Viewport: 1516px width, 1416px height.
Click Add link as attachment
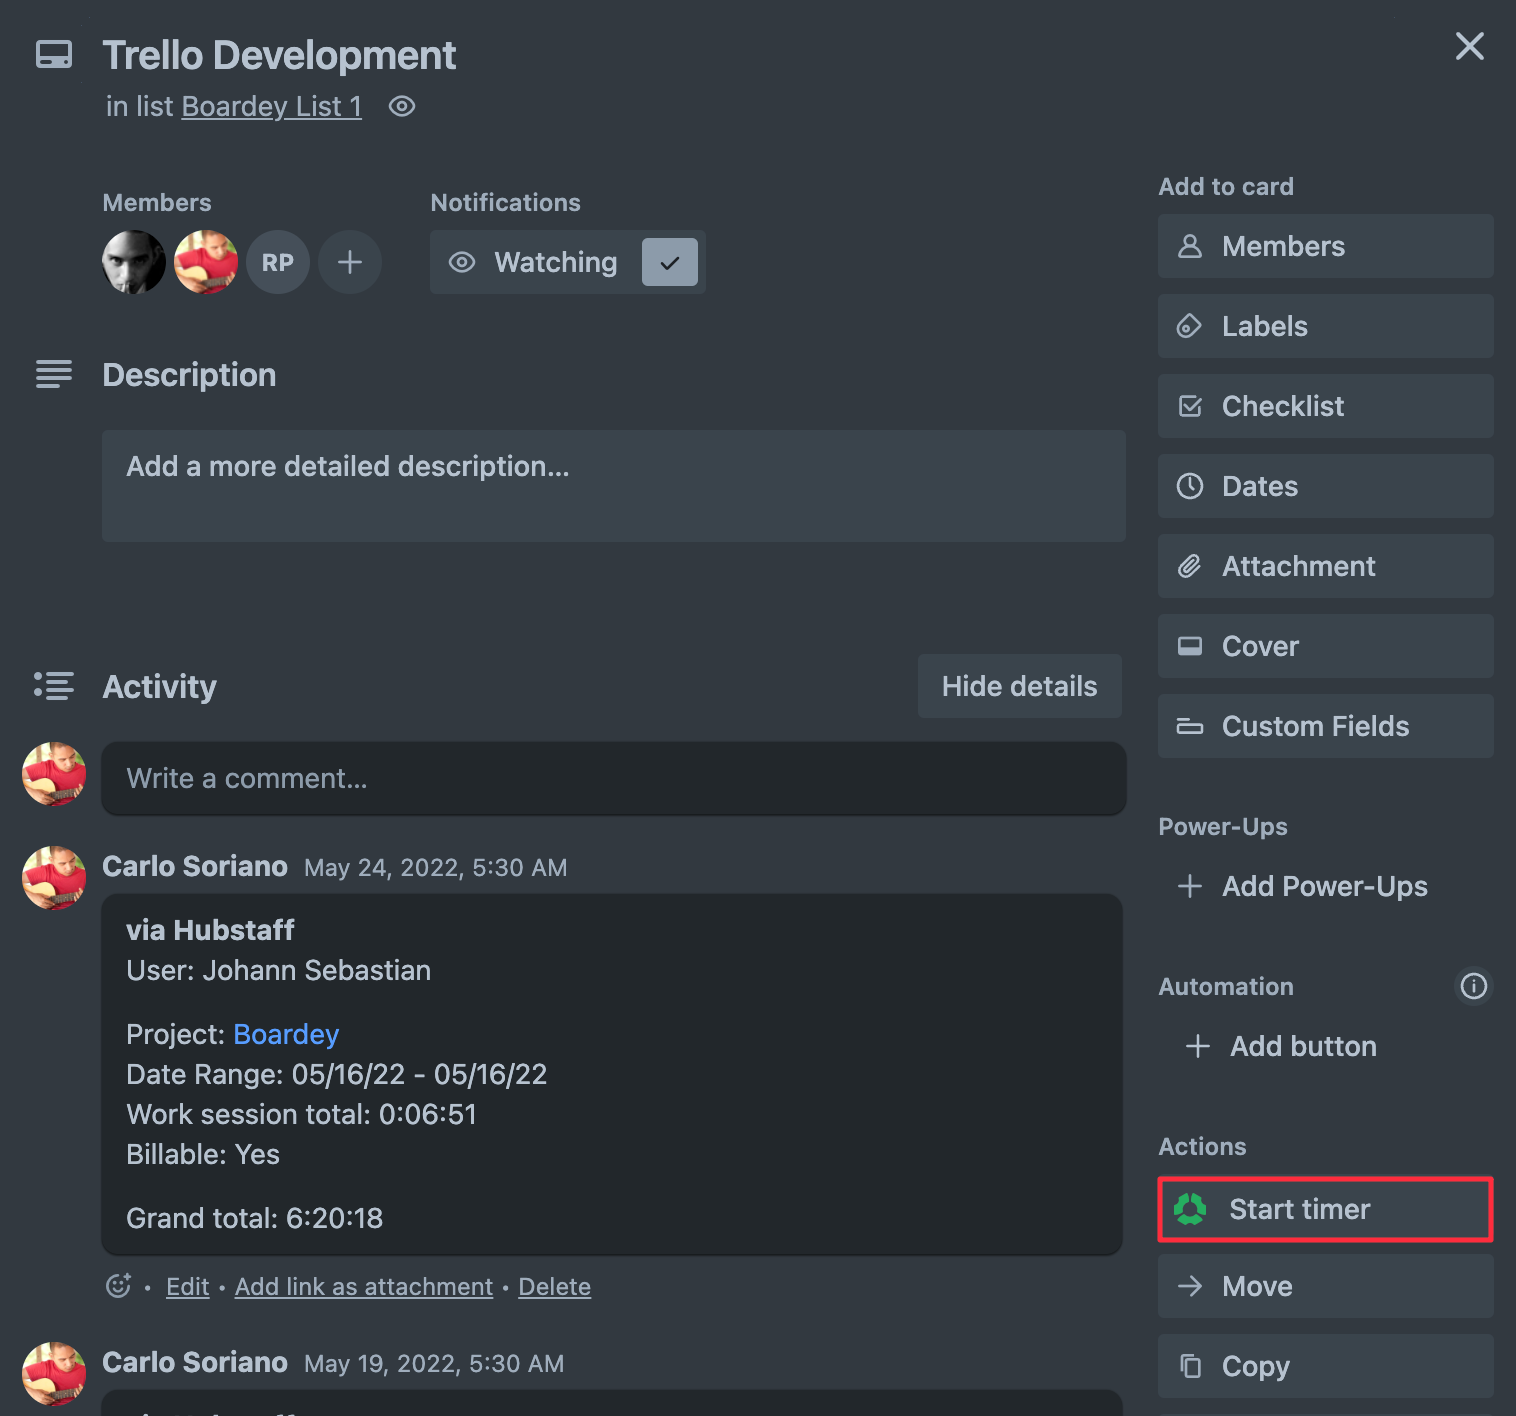click(364, 1287)
